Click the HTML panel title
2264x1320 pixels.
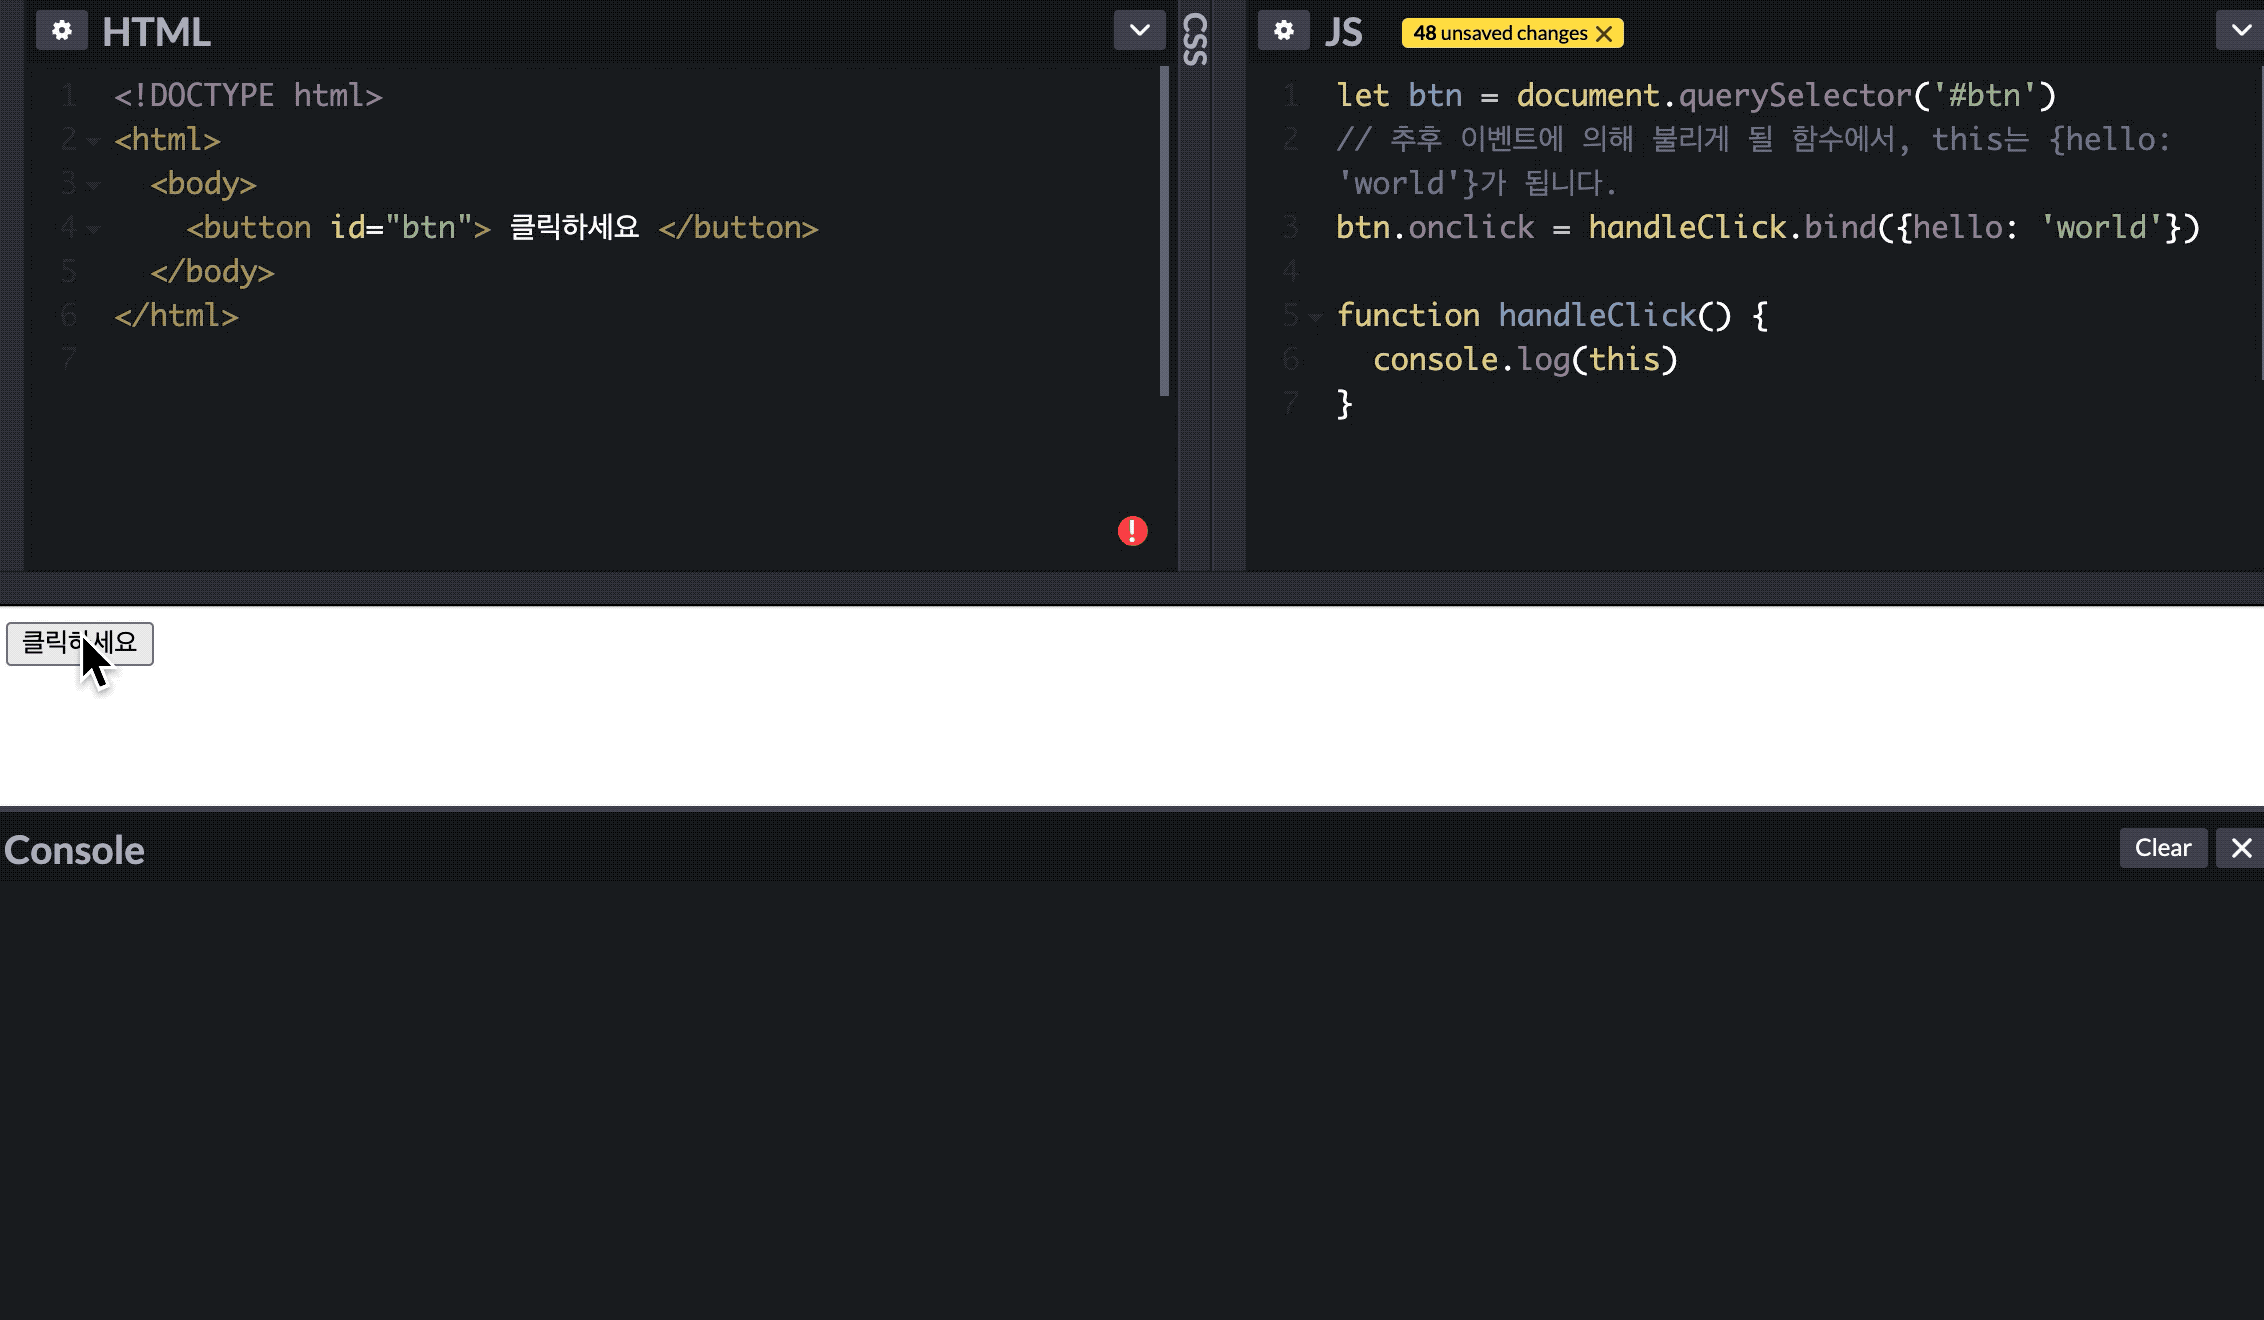(156, 32)
